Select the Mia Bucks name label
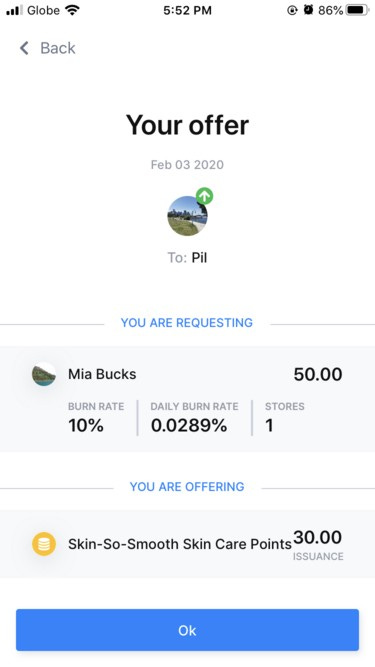The width and height of the screenshot is (375, 667). coord(102,374)
